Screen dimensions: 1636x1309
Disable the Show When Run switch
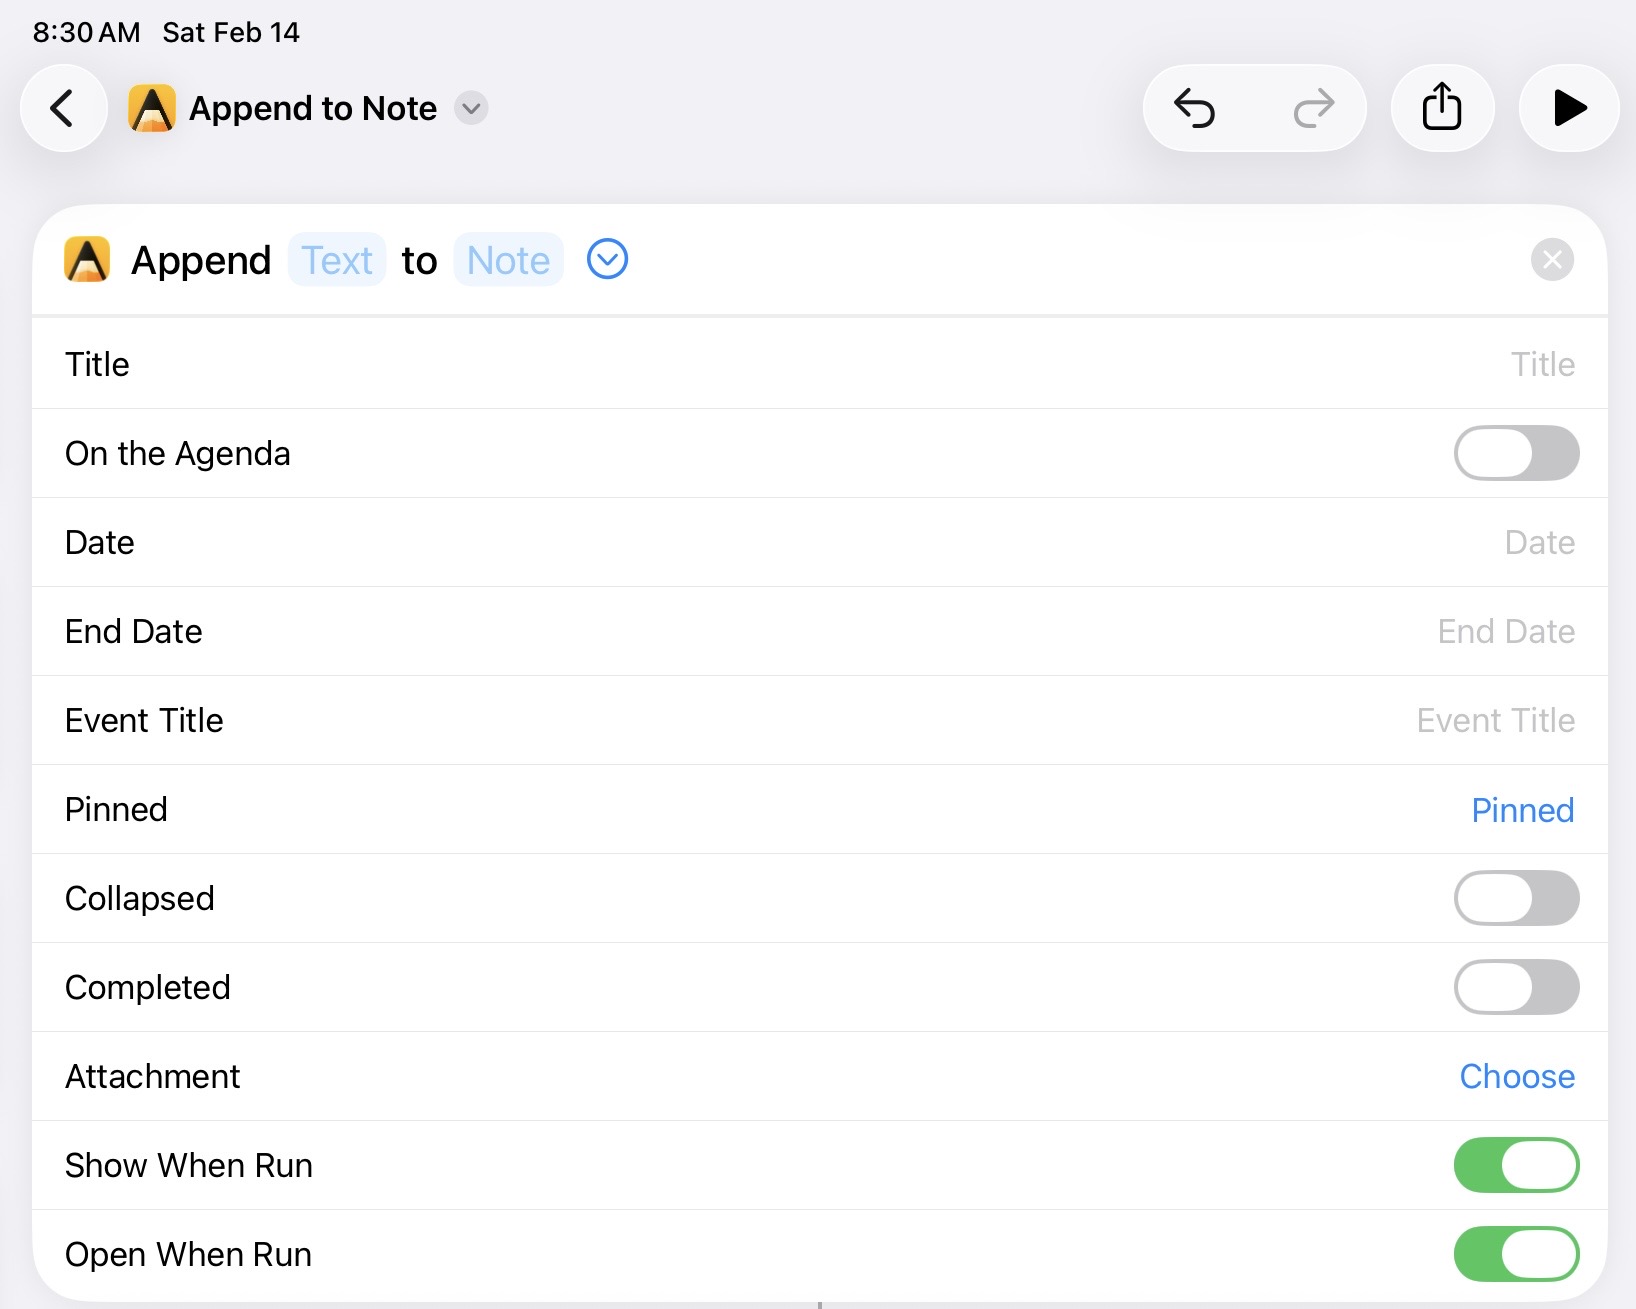(x=1516, y=1165)
